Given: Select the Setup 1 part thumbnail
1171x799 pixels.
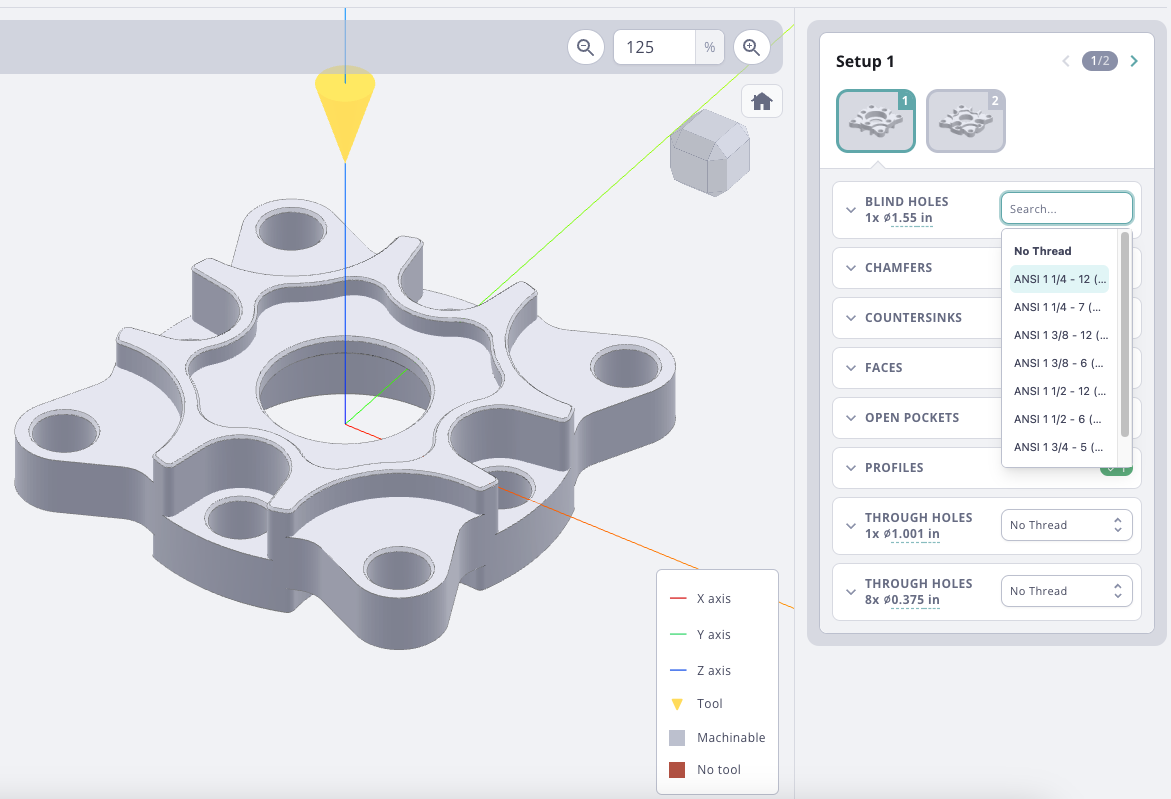Looking at the screenshot, I should [x=875, y=119].
